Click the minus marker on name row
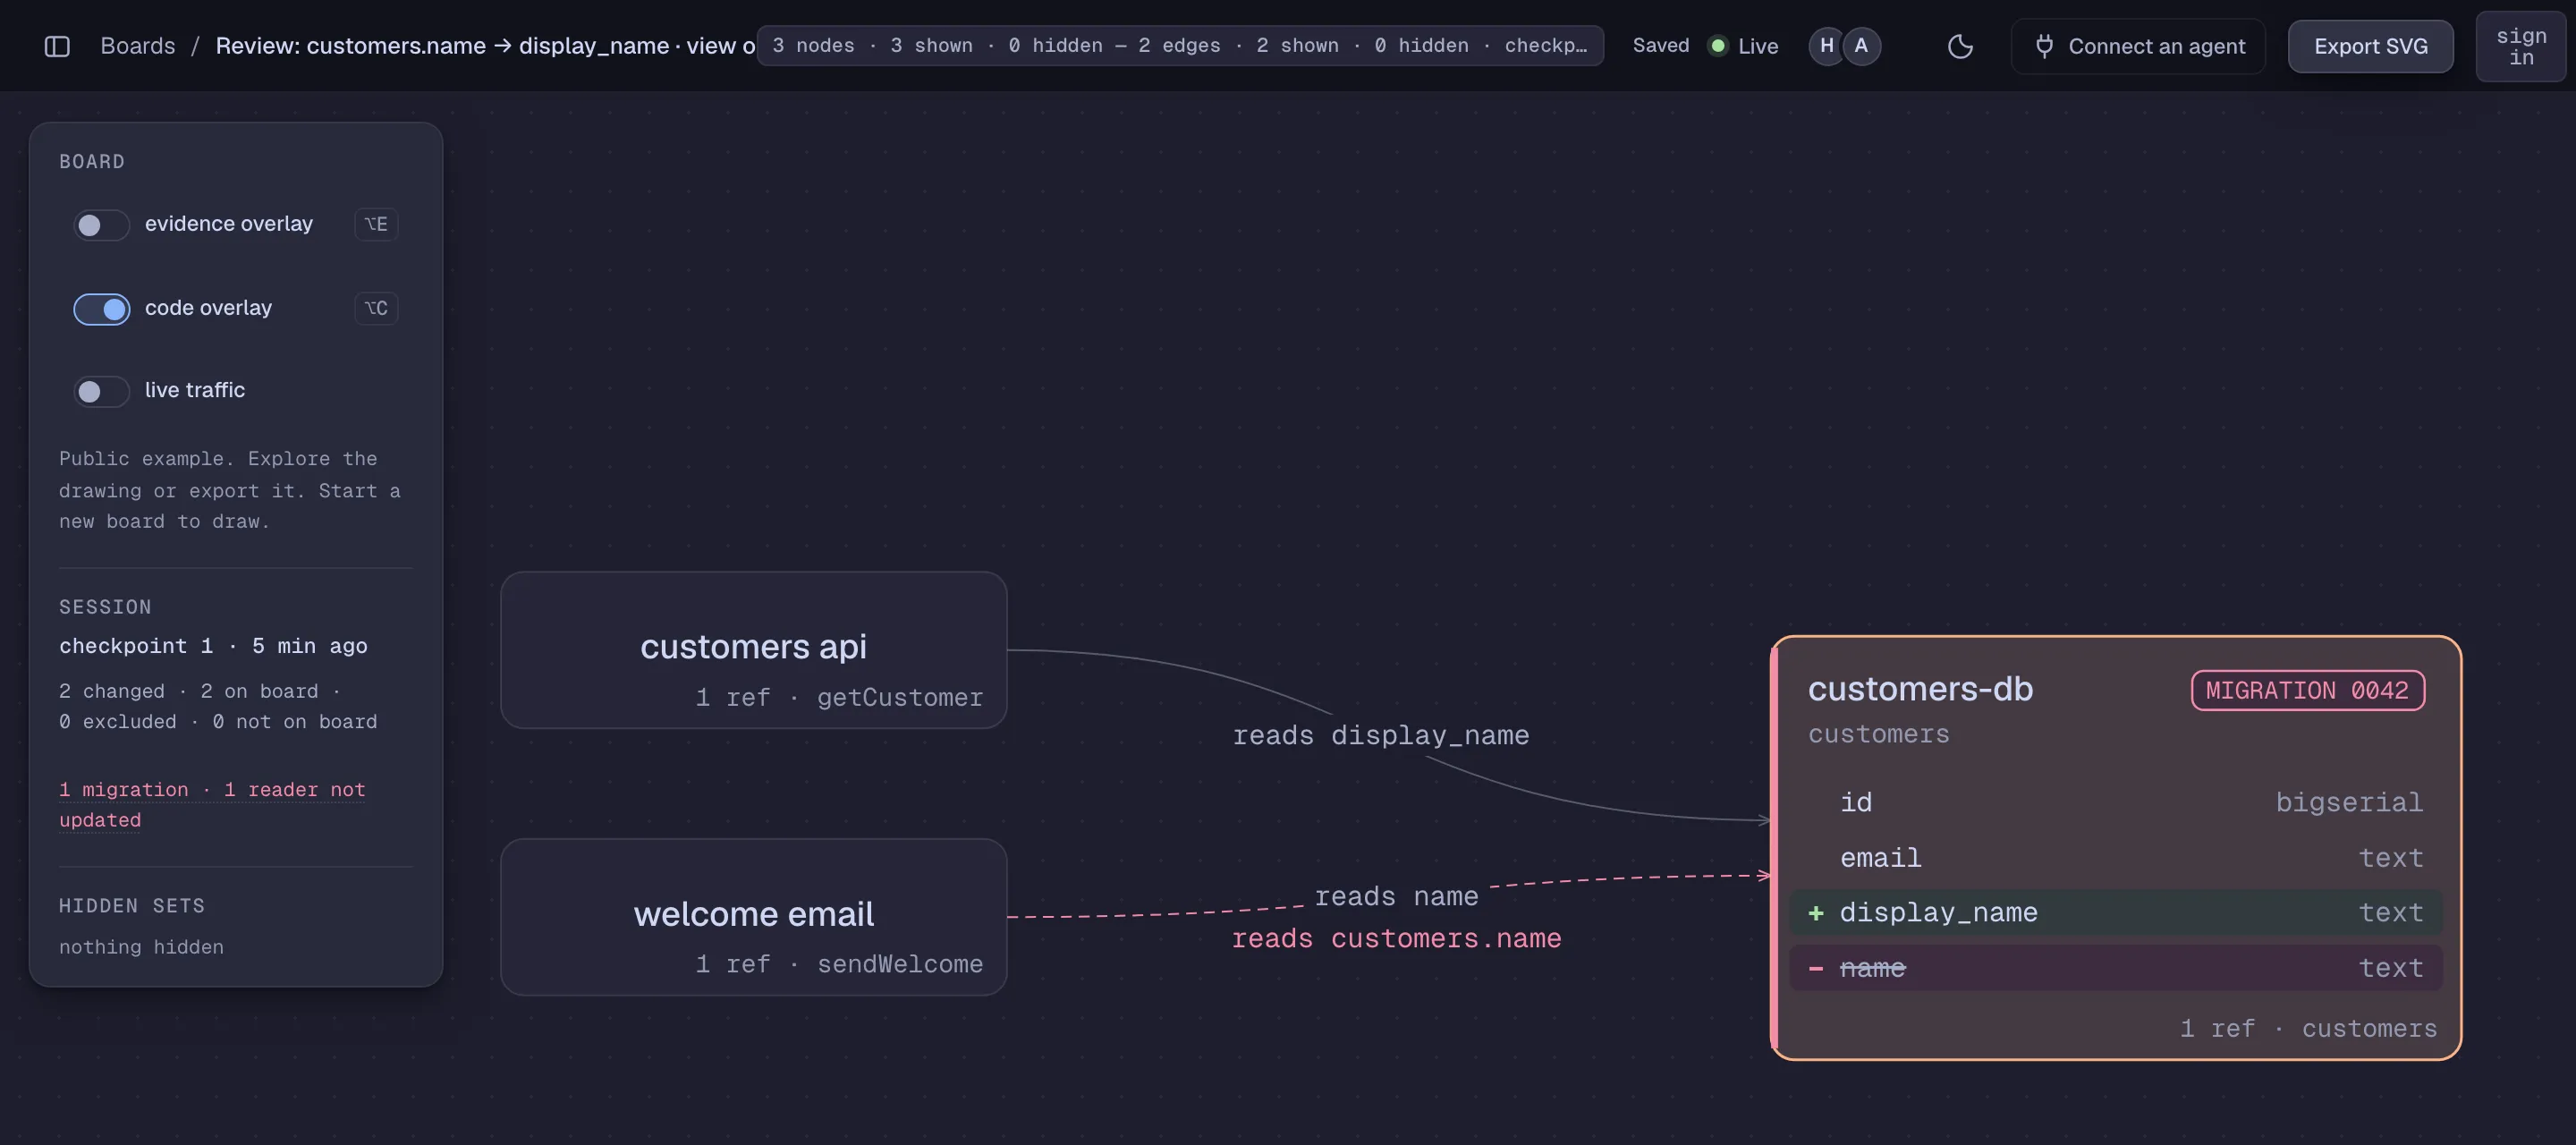 point(1816,968)
